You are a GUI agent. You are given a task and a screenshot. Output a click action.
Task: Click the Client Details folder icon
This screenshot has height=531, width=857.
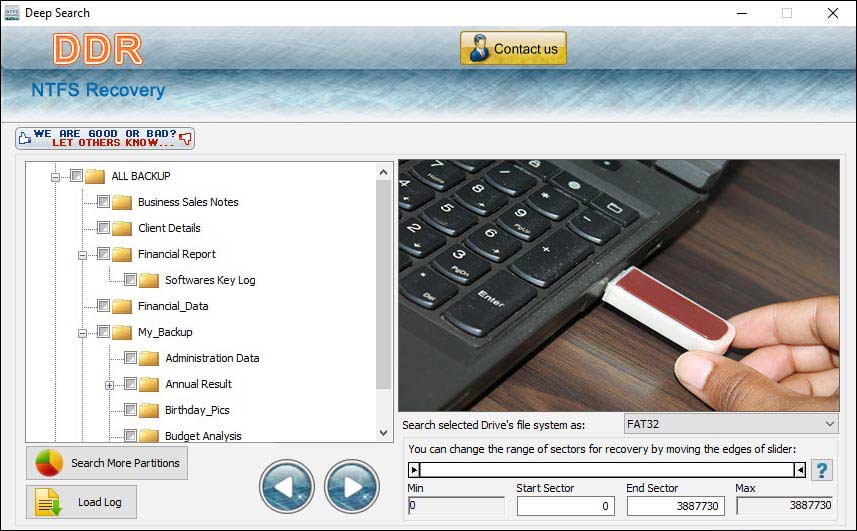[122, 228]
